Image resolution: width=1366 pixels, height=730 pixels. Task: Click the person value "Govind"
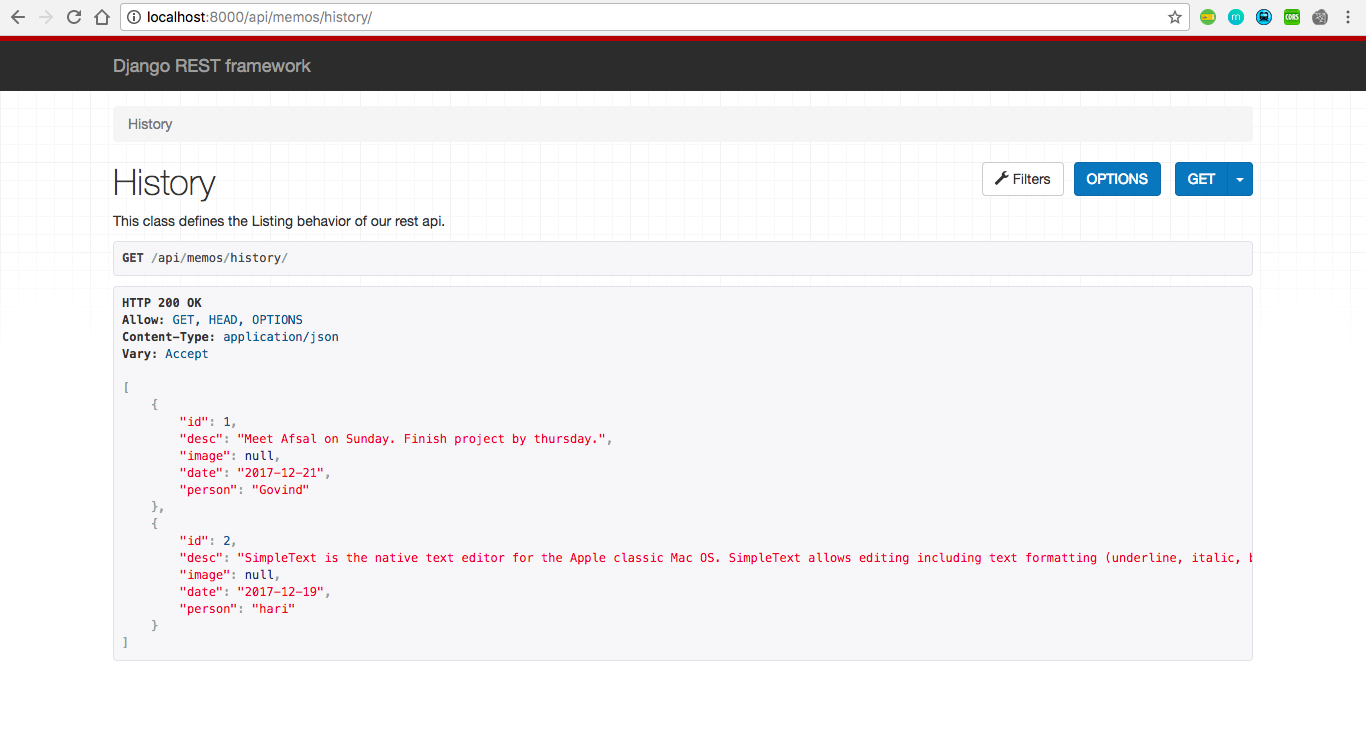[x=280, y=490]
